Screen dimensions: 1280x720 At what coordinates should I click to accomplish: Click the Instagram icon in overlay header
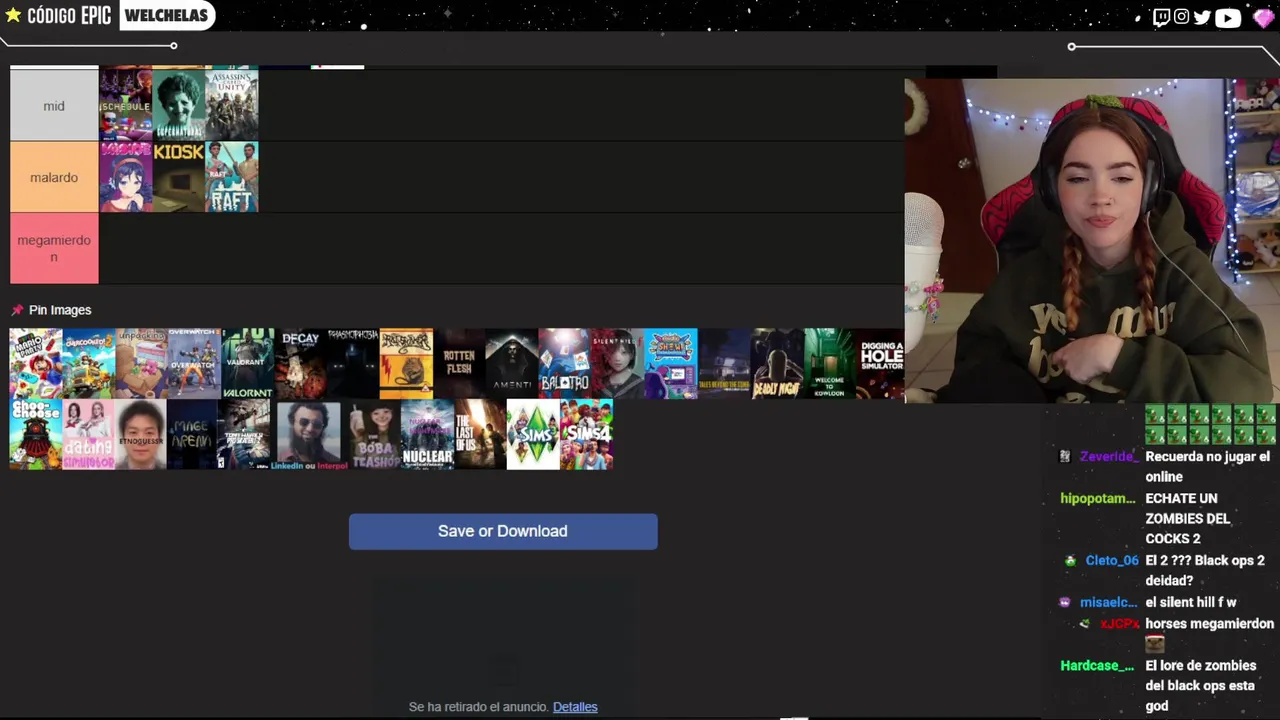pyautogui.click(x=1181, y=17)
